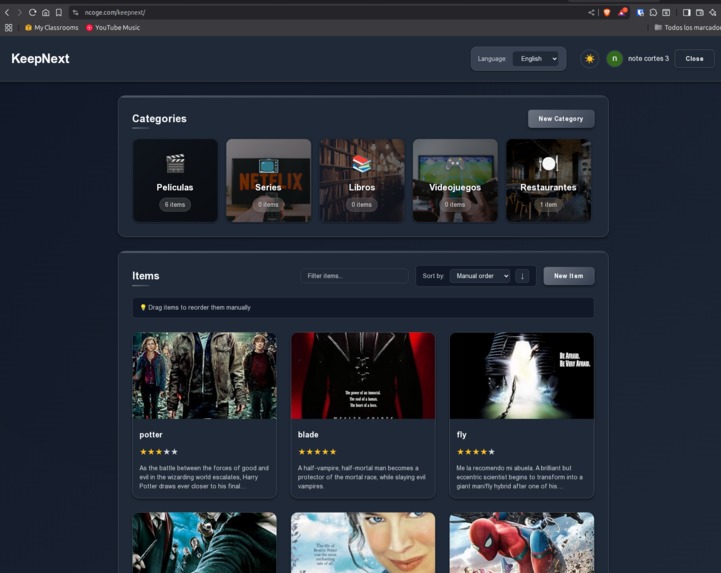Open Brave Rewards triangle icon
Viewport: 721px width, 573px height.
pyautogui.click(x=623, y=12)
